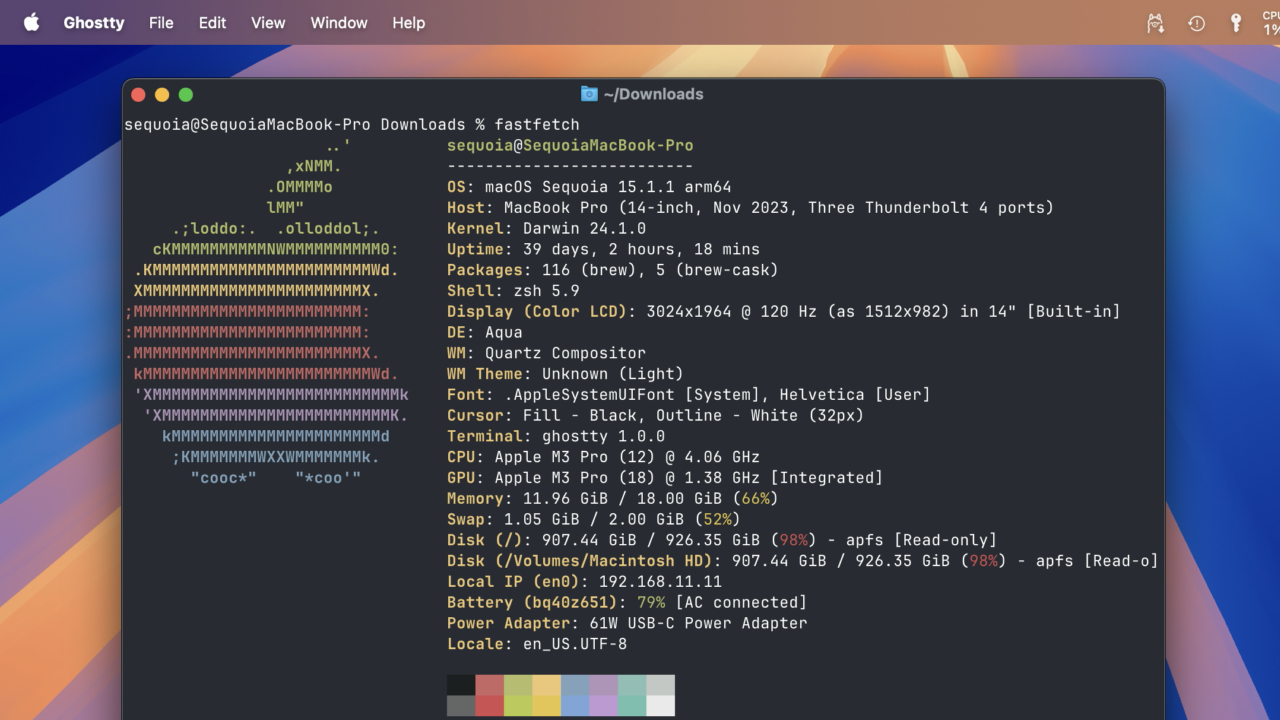Click the colored sequoia@SequoiaMacBook-Pro header line
1280x720 pixels.
click(570, 146)
